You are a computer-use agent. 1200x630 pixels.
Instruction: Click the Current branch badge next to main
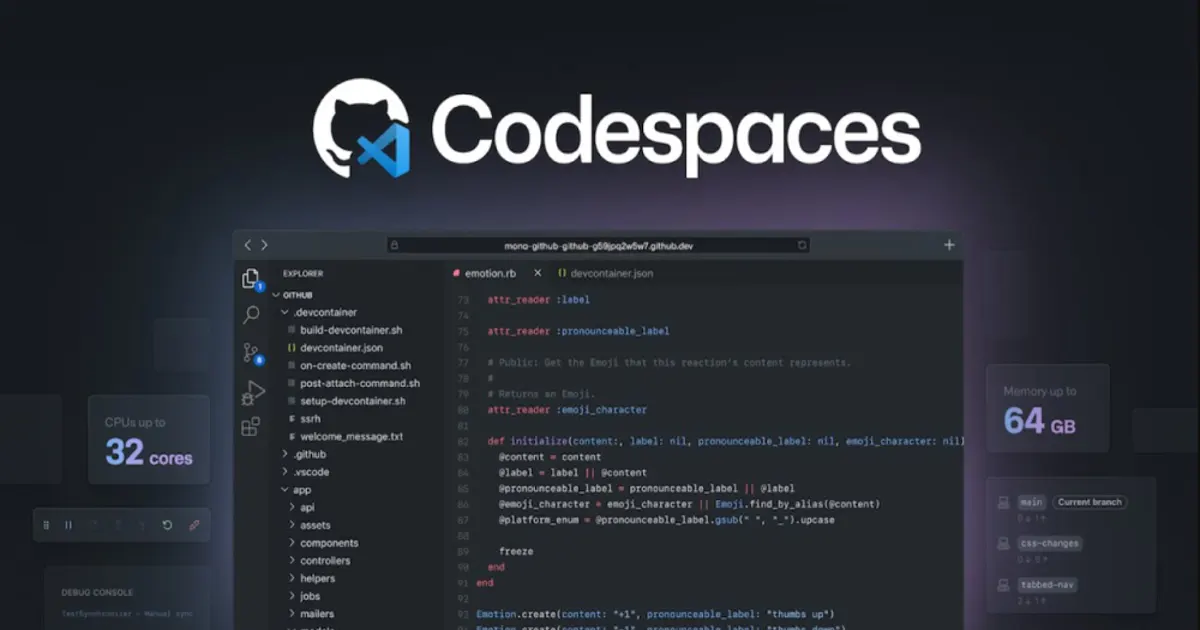(x=1089, y=502)
